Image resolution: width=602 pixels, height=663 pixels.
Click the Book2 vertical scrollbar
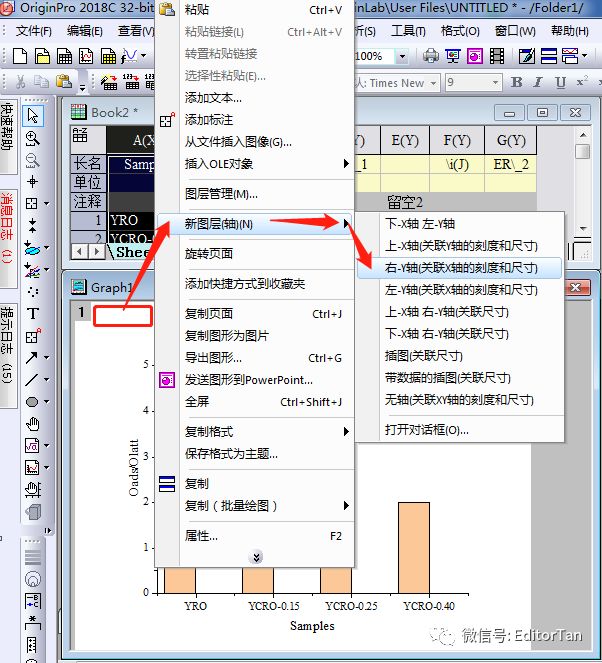point(583,181)
